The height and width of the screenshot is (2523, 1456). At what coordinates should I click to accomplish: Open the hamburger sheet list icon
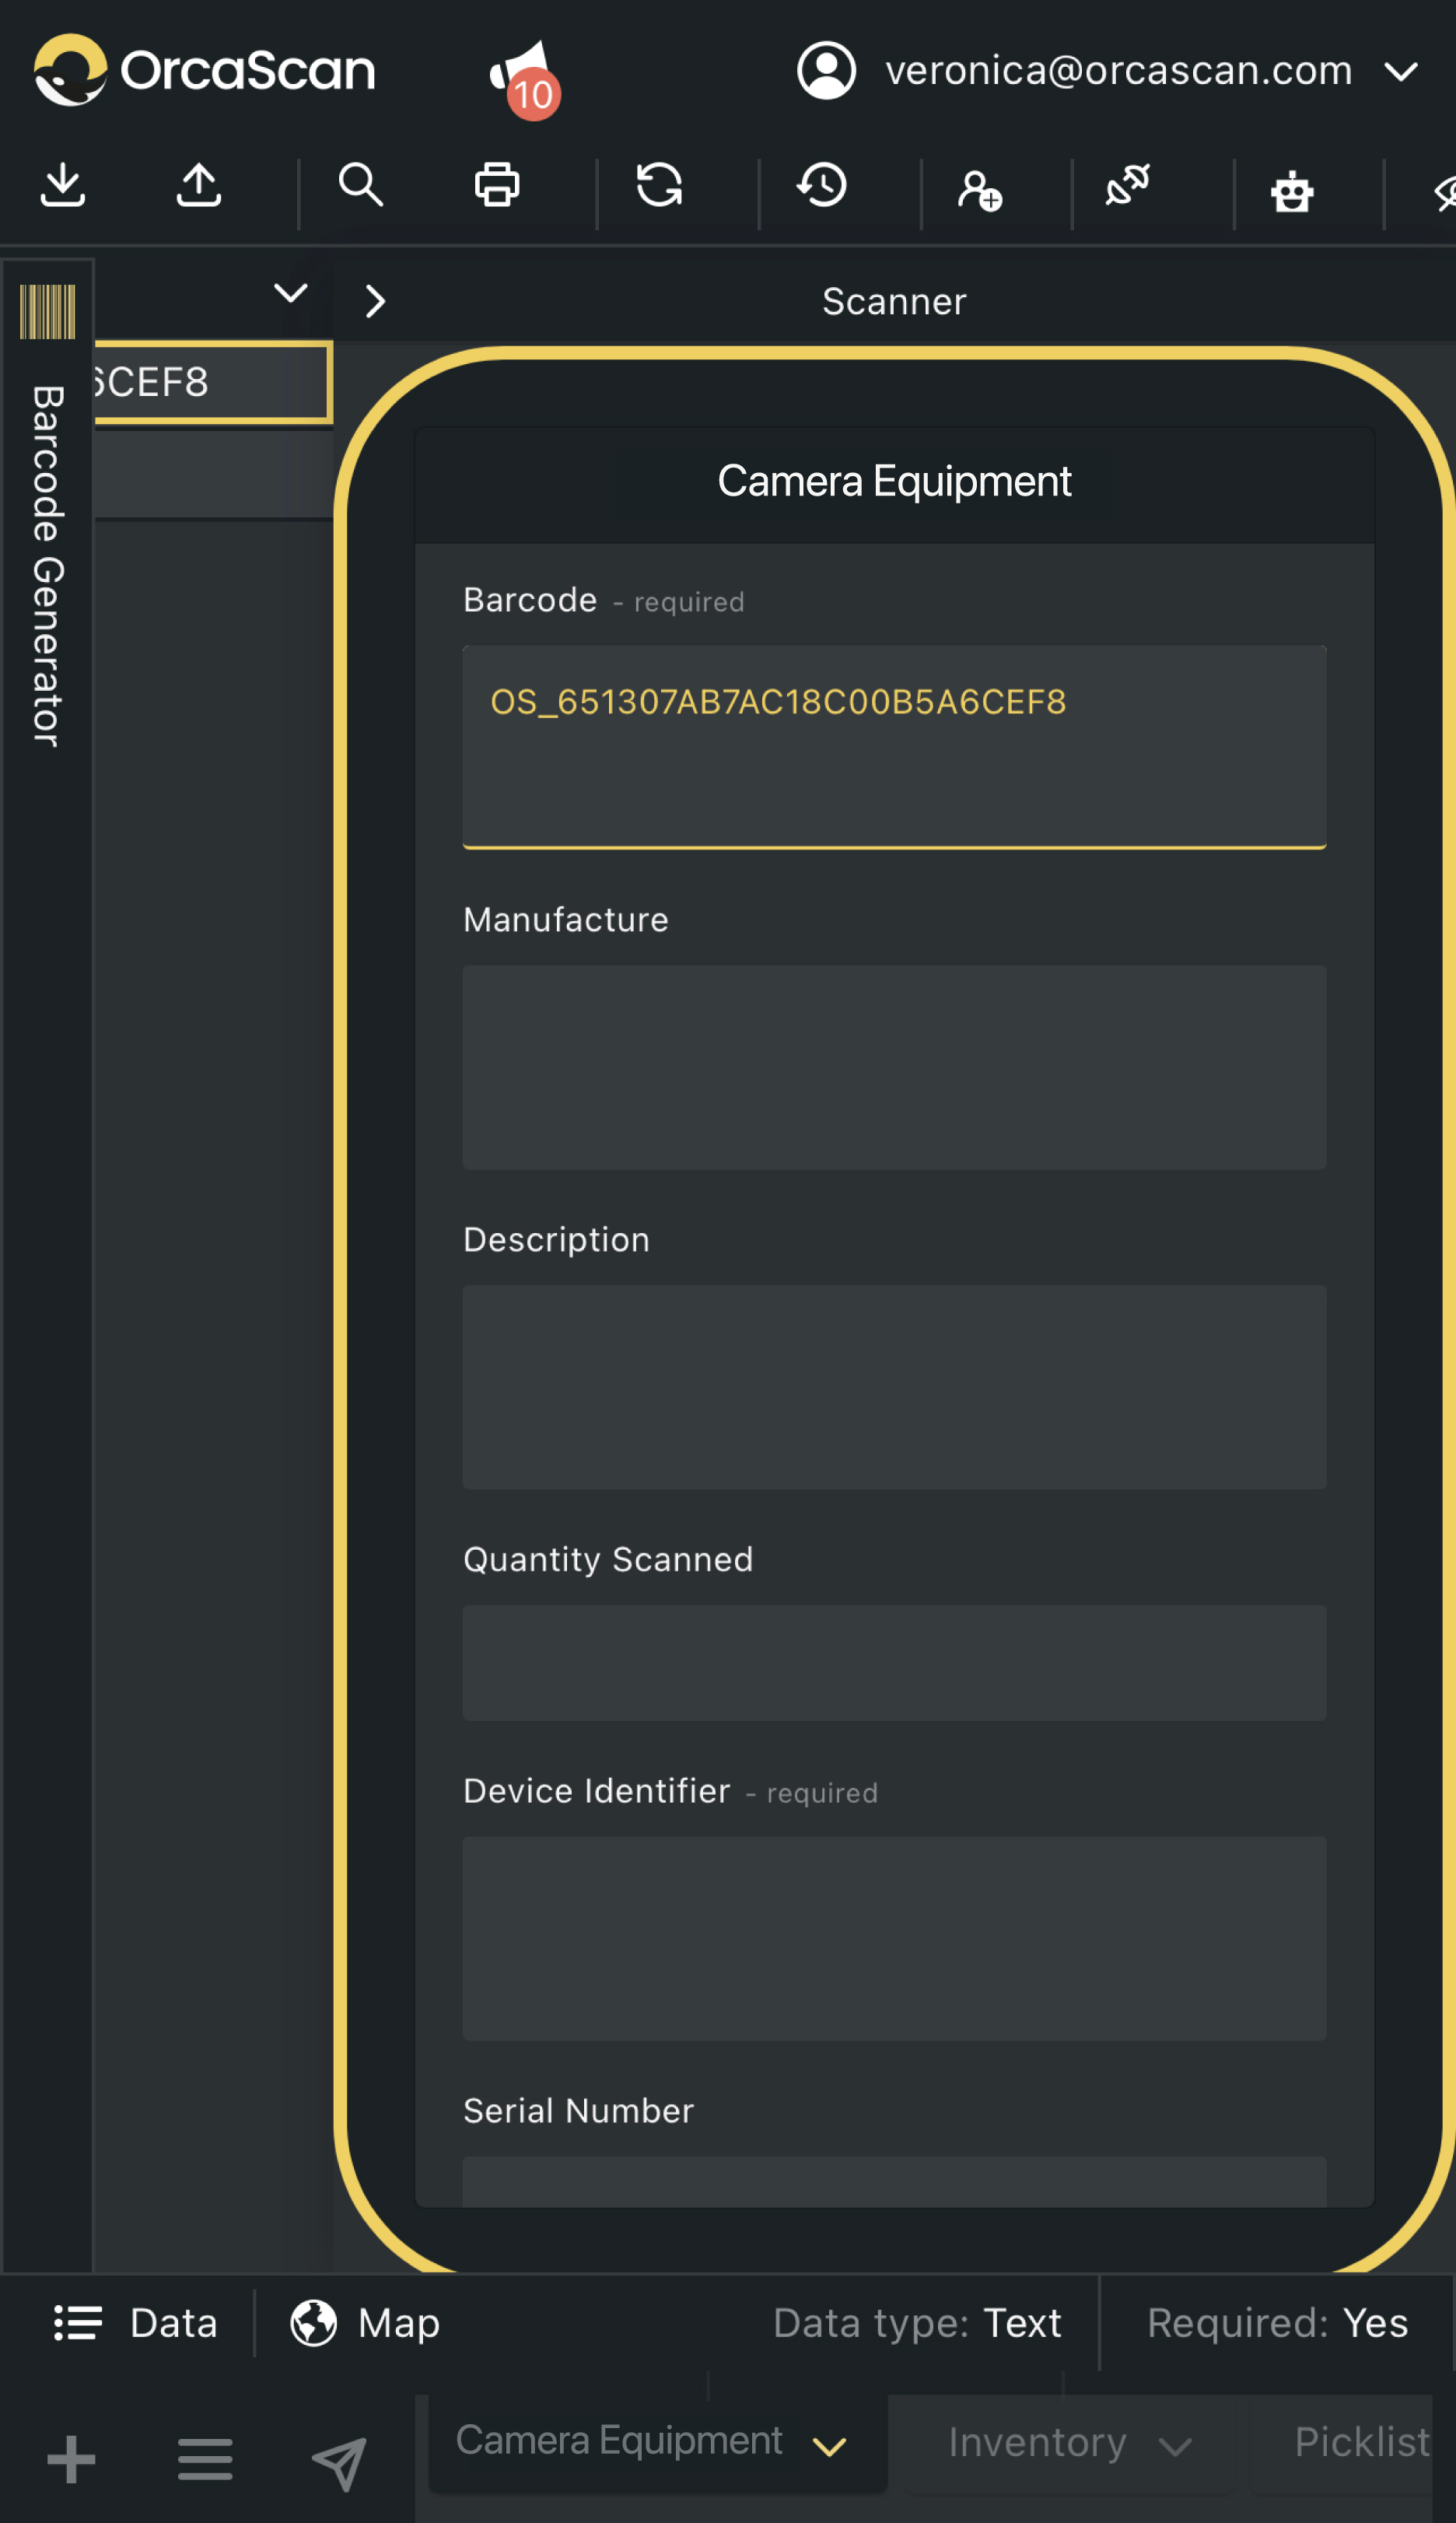click(205, 2459)
